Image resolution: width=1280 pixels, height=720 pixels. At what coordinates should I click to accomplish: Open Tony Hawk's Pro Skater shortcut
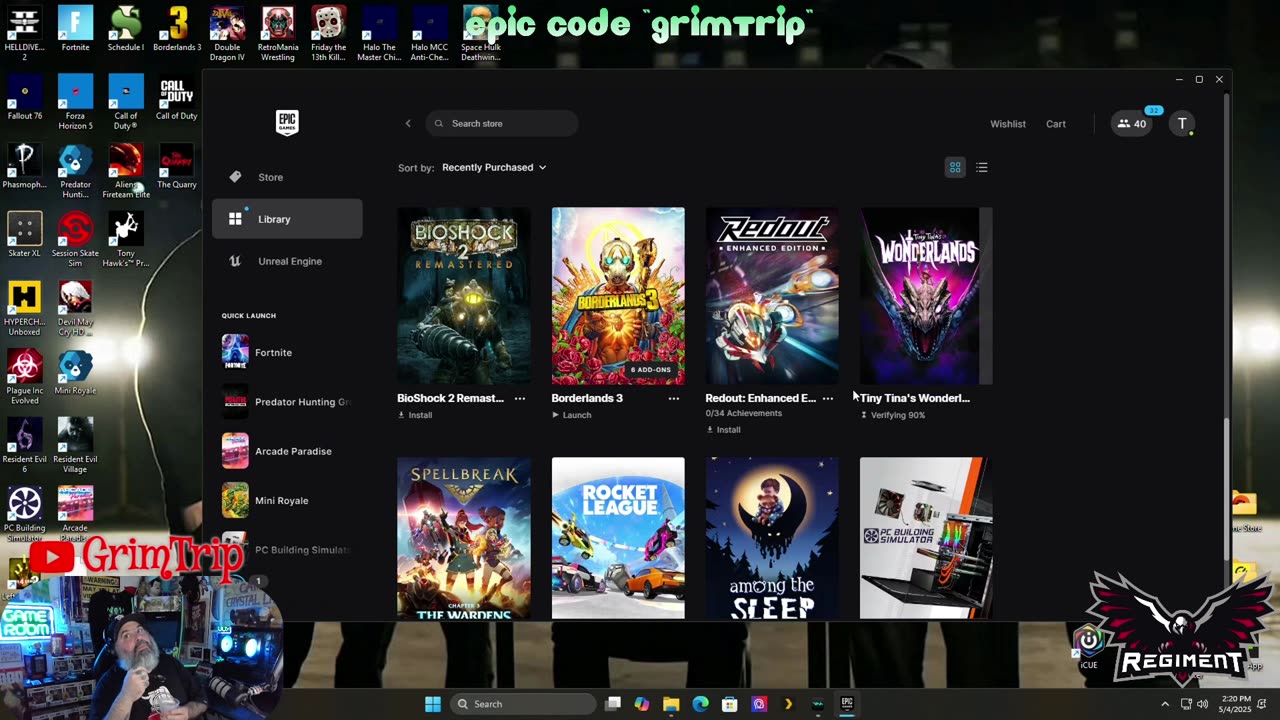(x=126, y=240)
